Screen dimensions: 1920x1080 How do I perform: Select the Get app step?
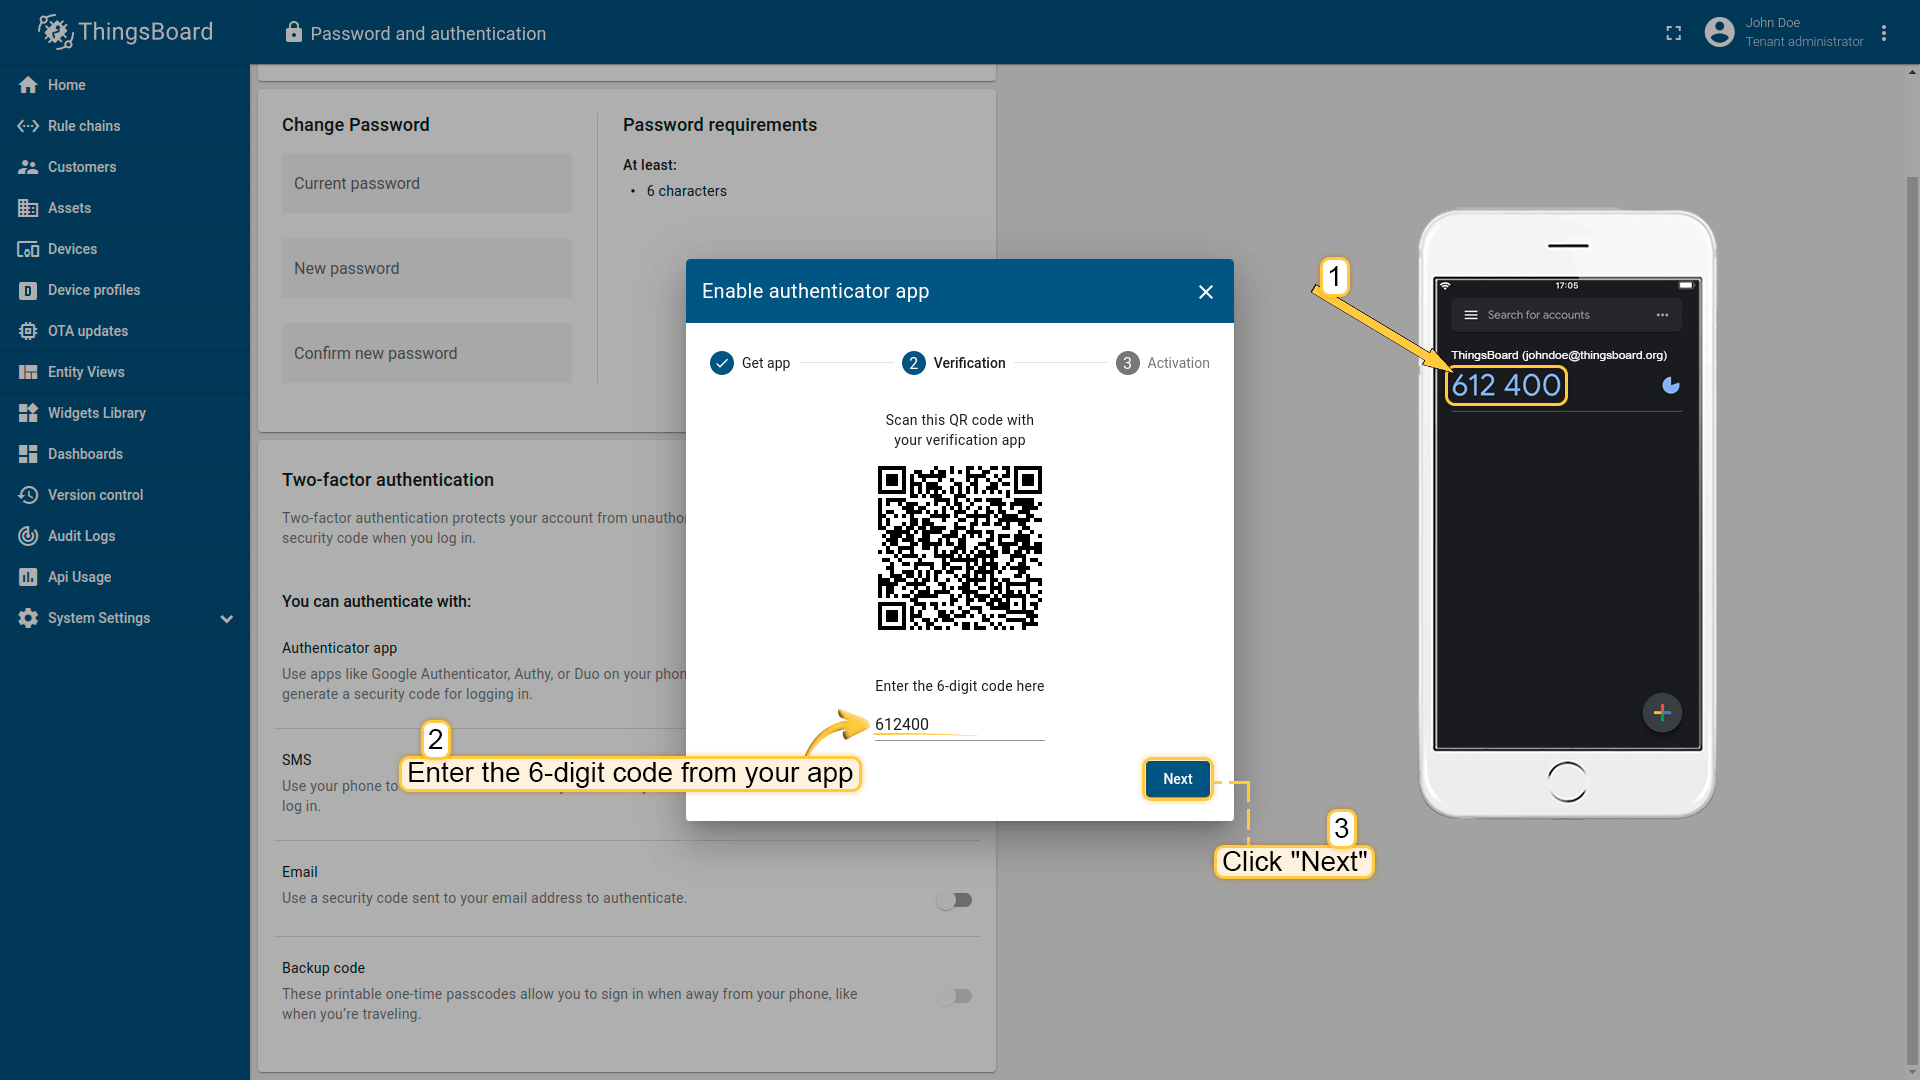pos(750,363)
